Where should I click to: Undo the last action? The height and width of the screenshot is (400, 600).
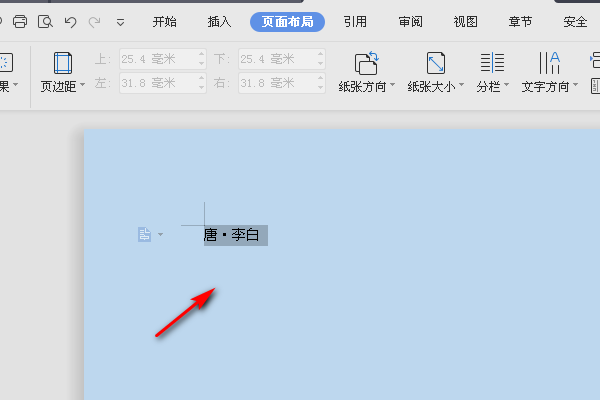(70, 22)
